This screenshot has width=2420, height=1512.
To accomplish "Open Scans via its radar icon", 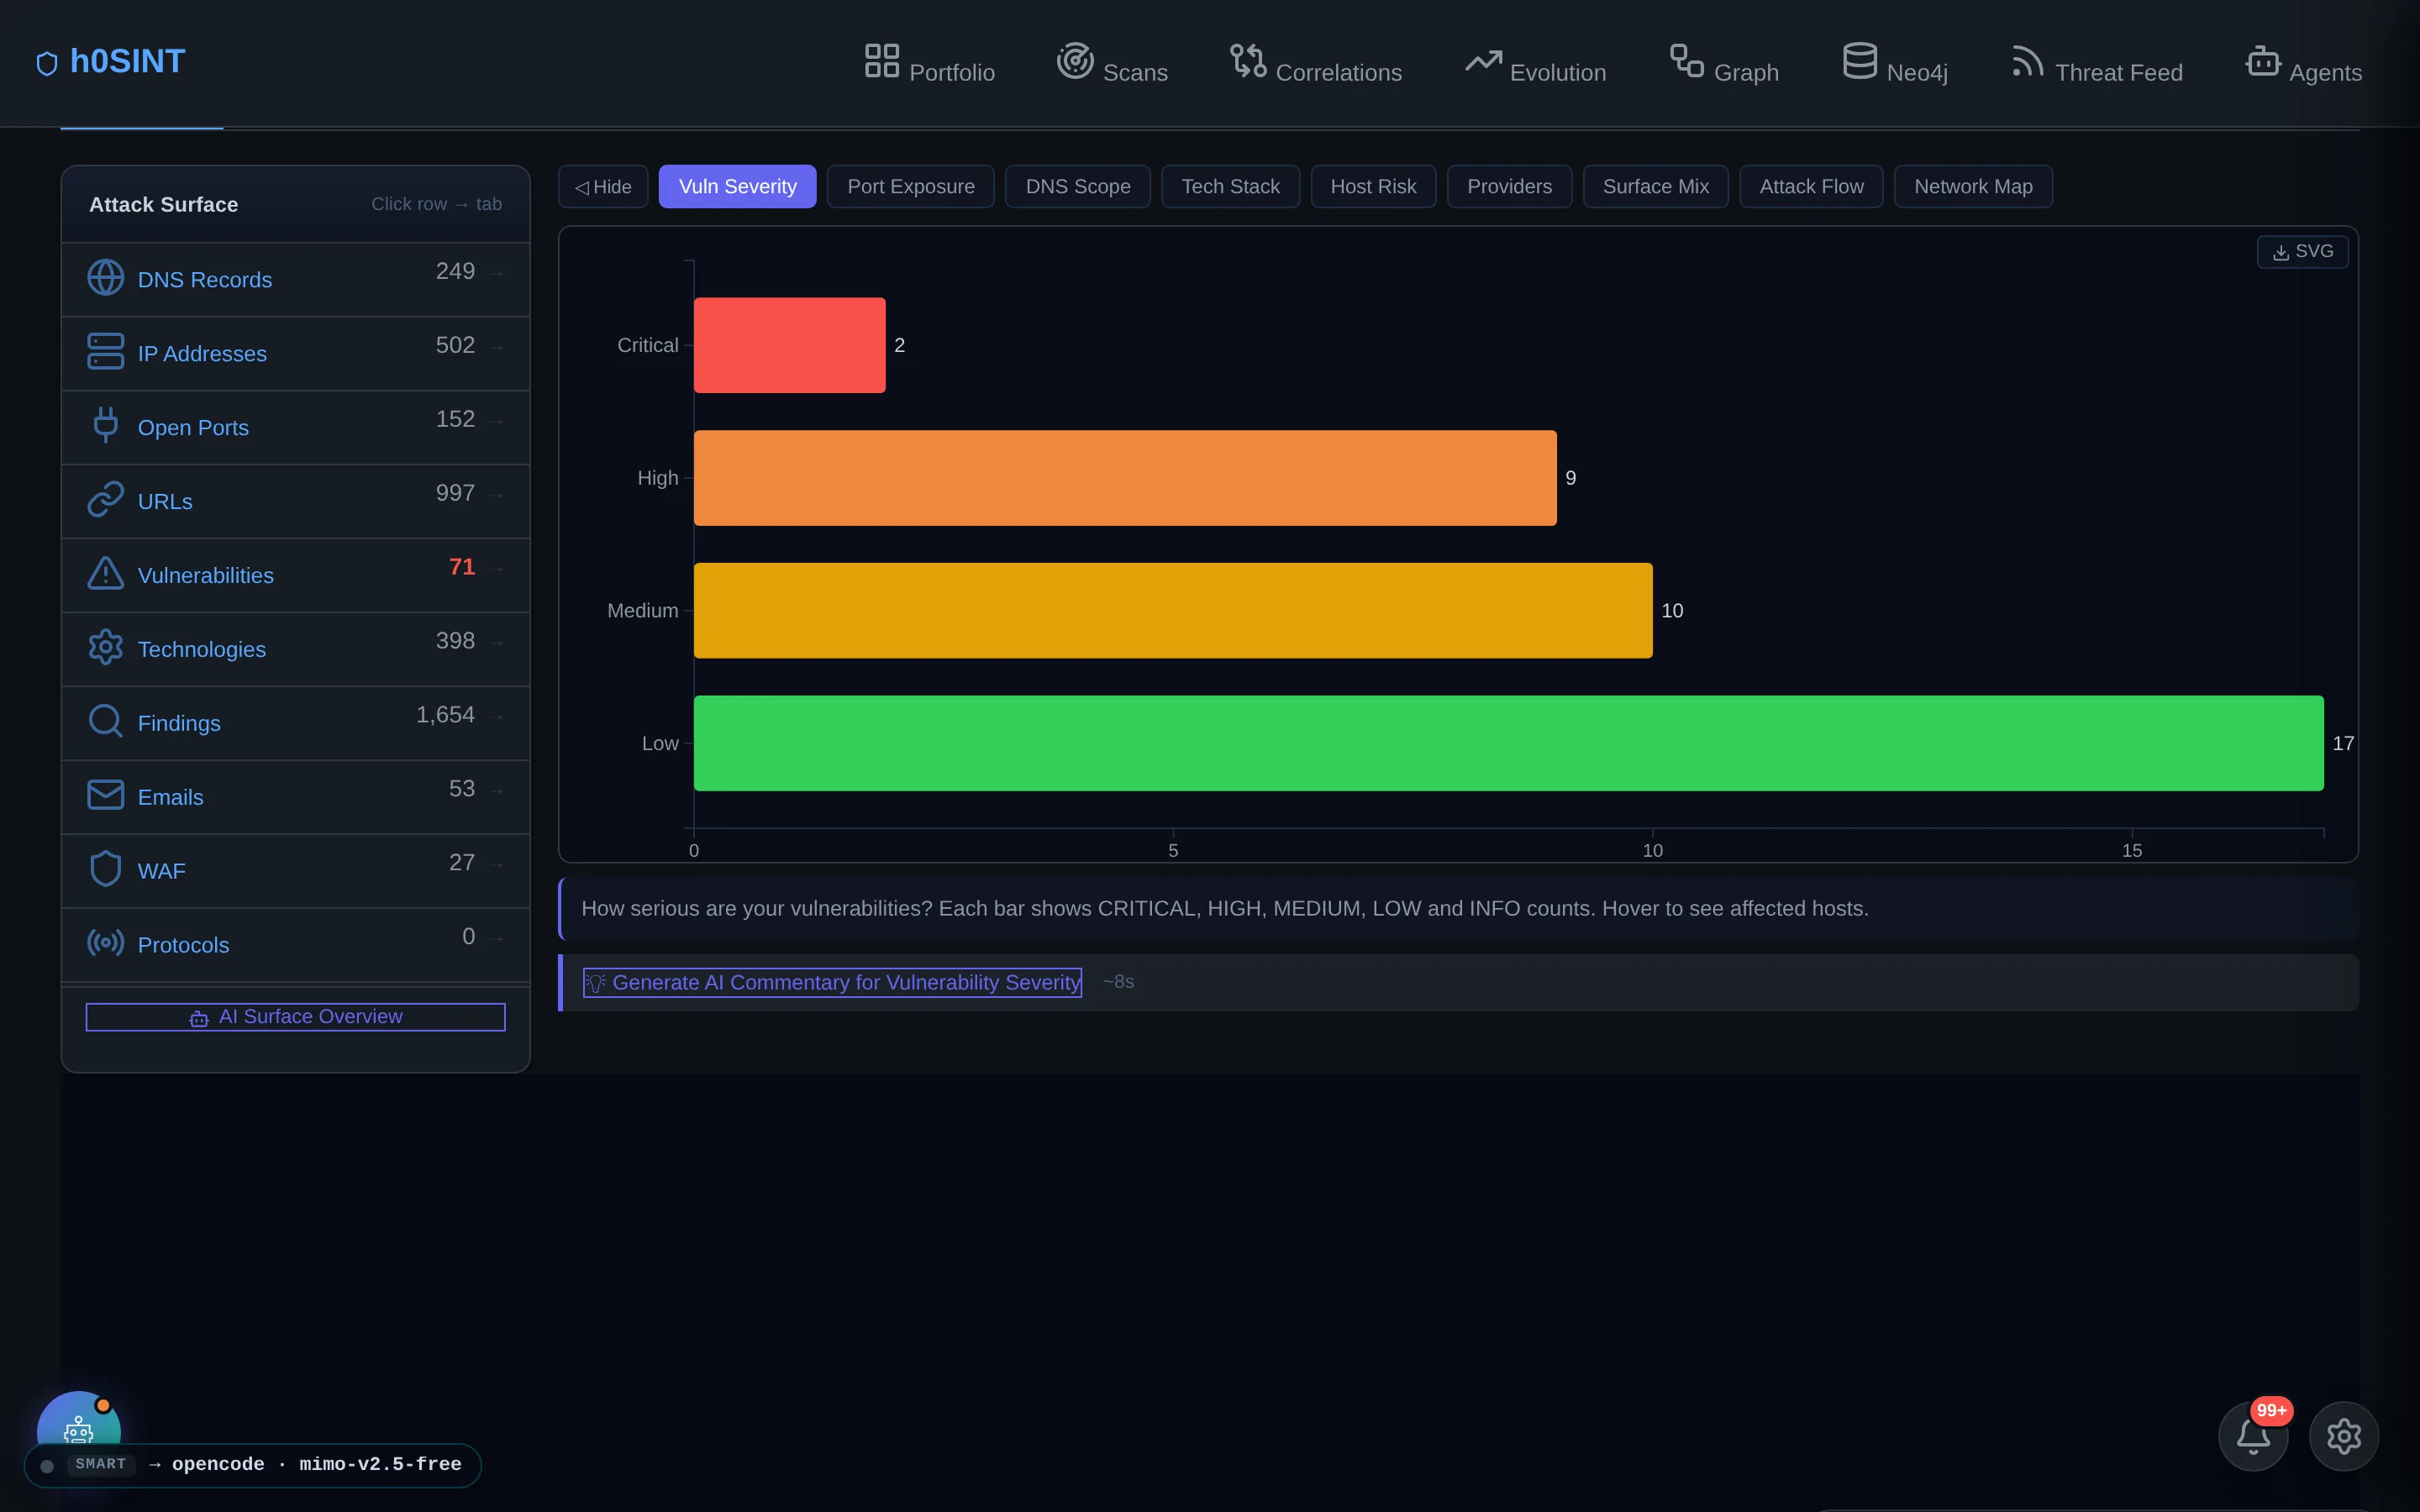I will point(1075,60).
